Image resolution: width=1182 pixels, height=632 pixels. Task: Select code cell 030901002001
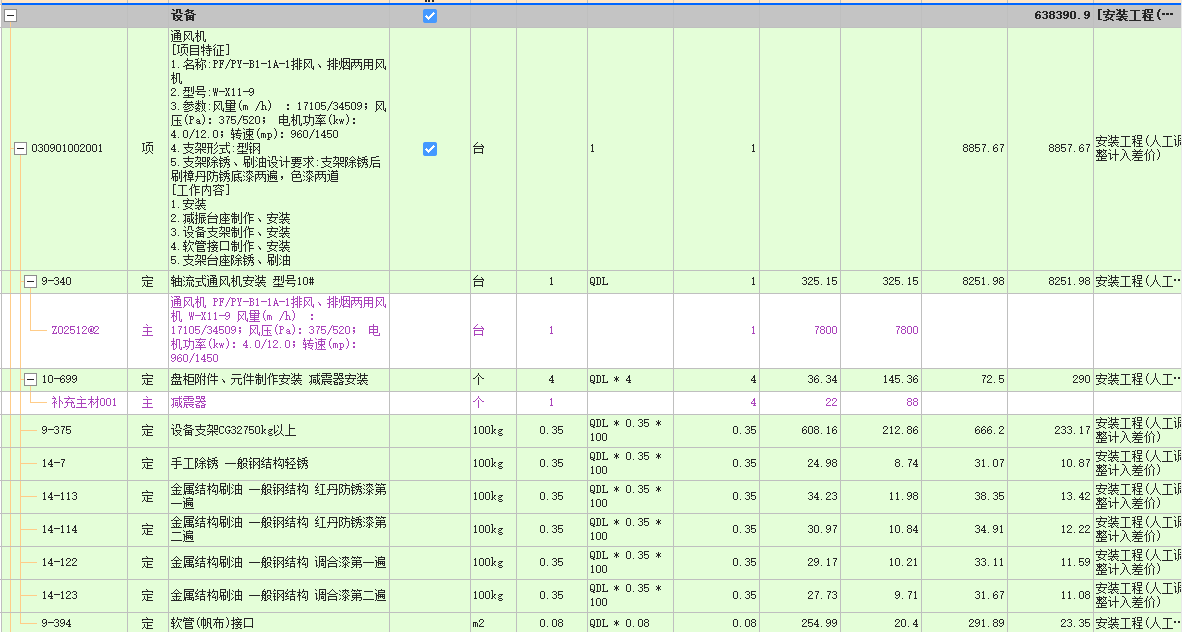[x=66, y=149]
